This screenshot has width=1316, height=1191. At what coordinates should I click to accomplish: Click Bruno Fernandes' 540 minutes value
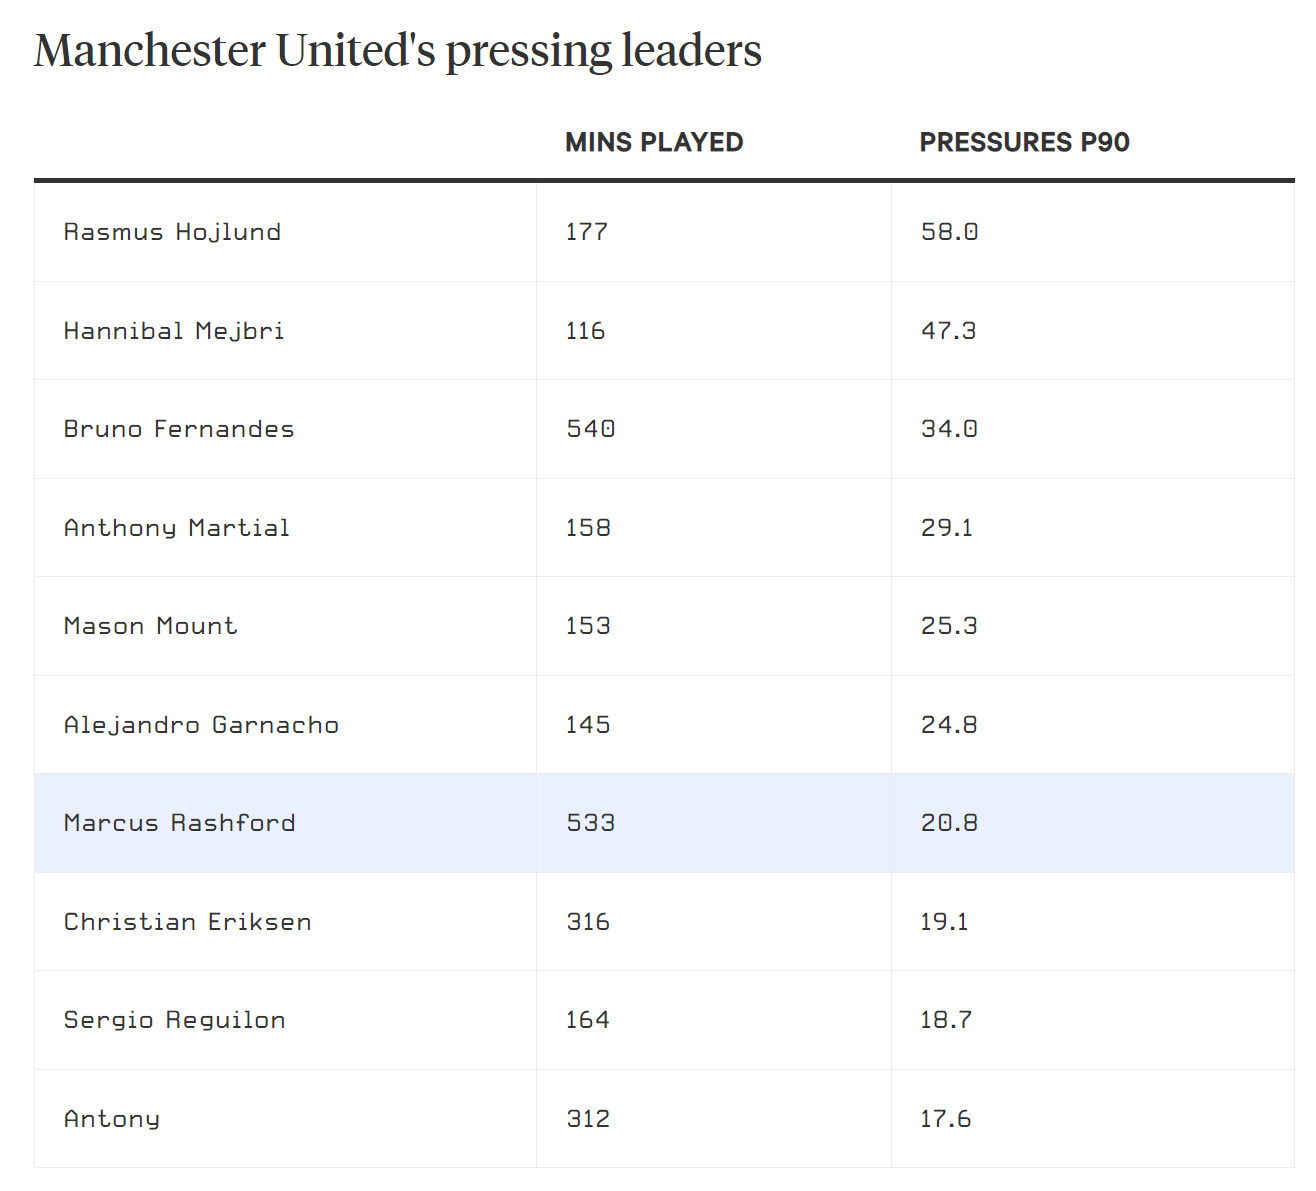pyautogui.click(x=591, y=429)
